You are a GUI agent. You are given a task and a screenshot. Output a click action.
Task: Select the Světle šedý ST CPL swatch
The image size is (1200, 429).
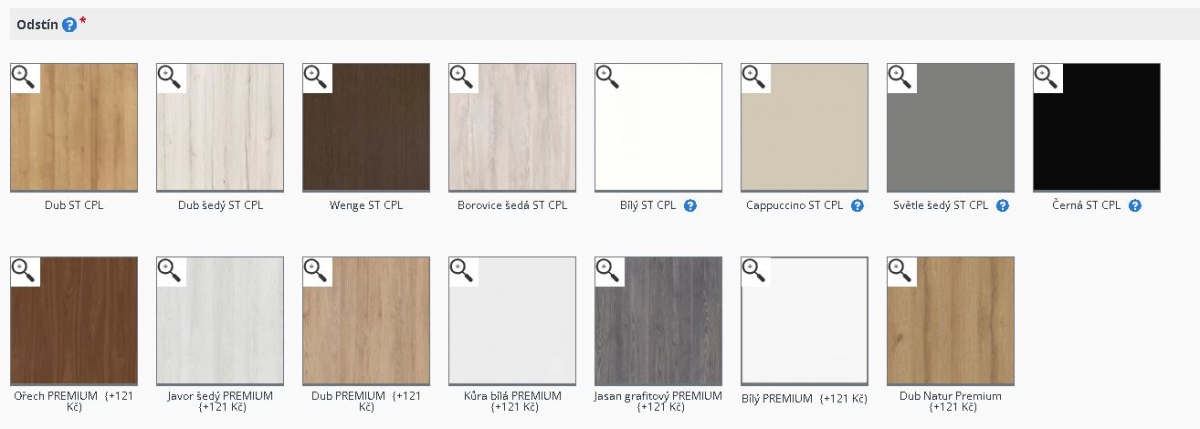coord(950,128)
